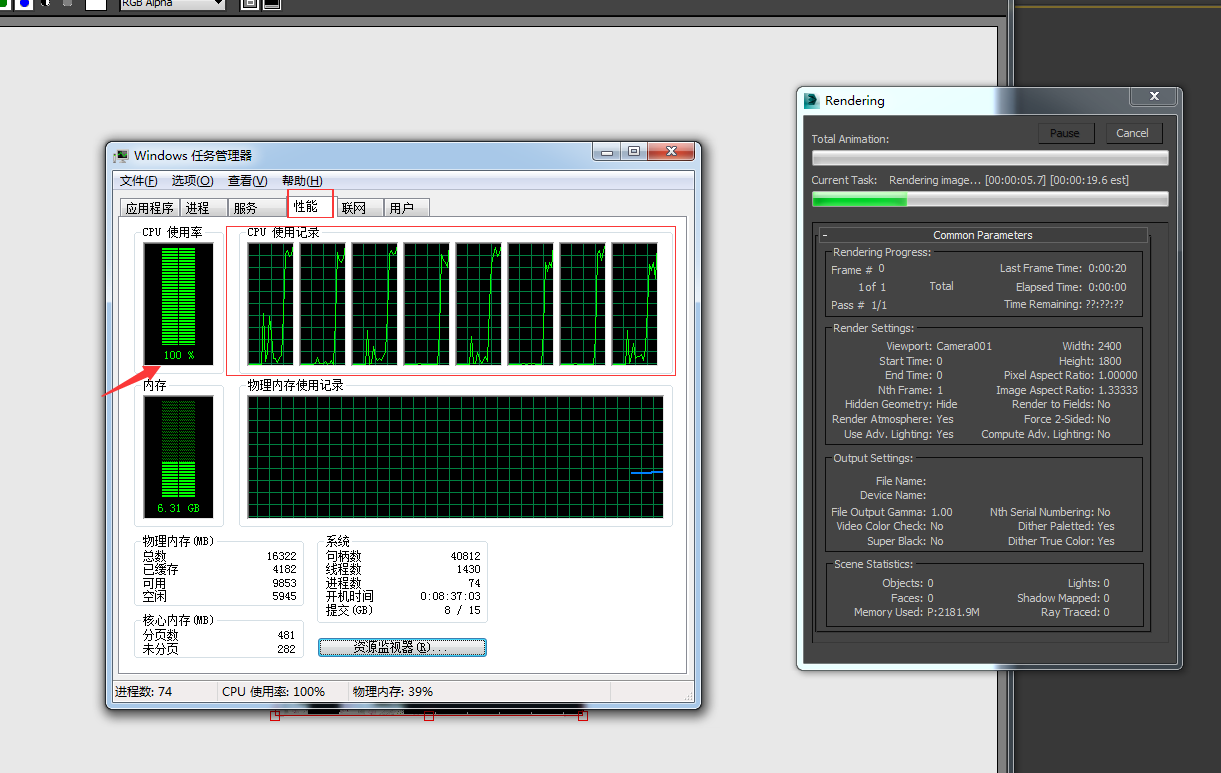Click the CPU usage gauge showing 100 %
The height and width of the screenshot is (773, 1221).
[178, 304]
